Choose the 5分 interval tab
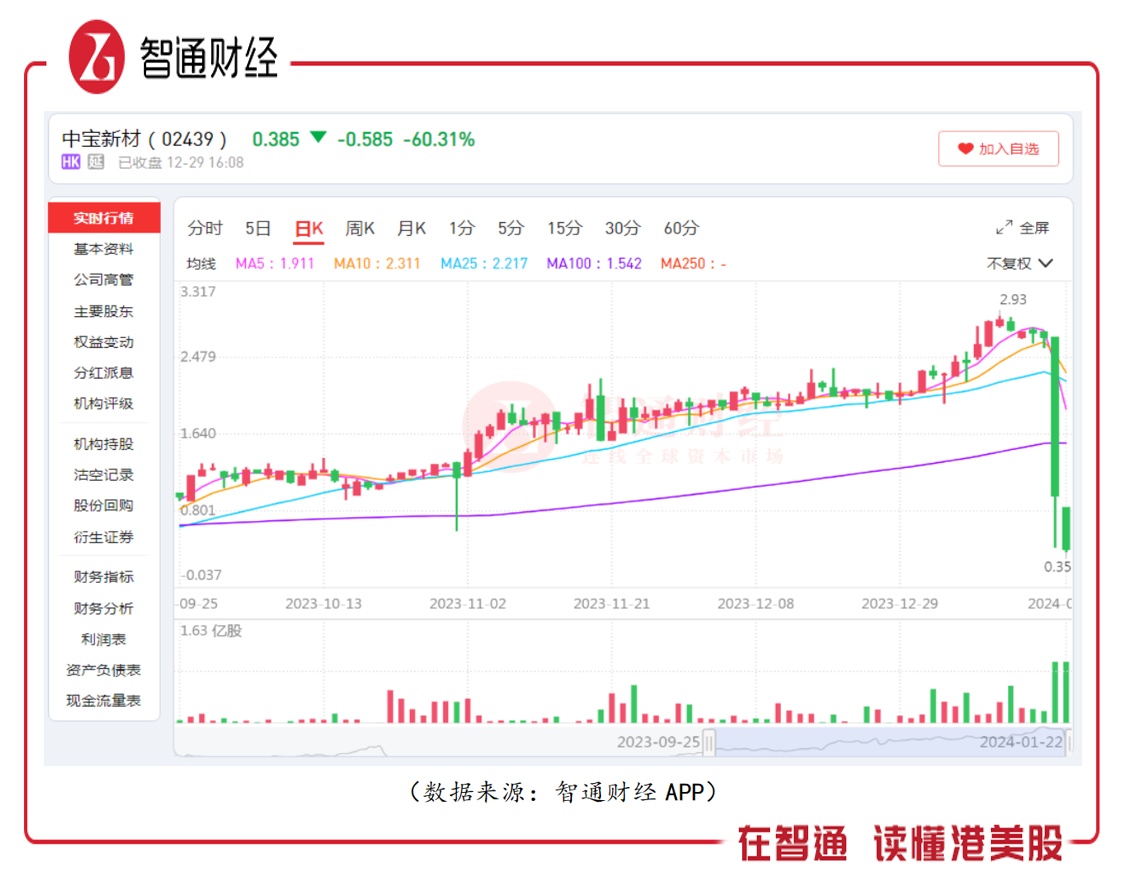 coord(511,228)
